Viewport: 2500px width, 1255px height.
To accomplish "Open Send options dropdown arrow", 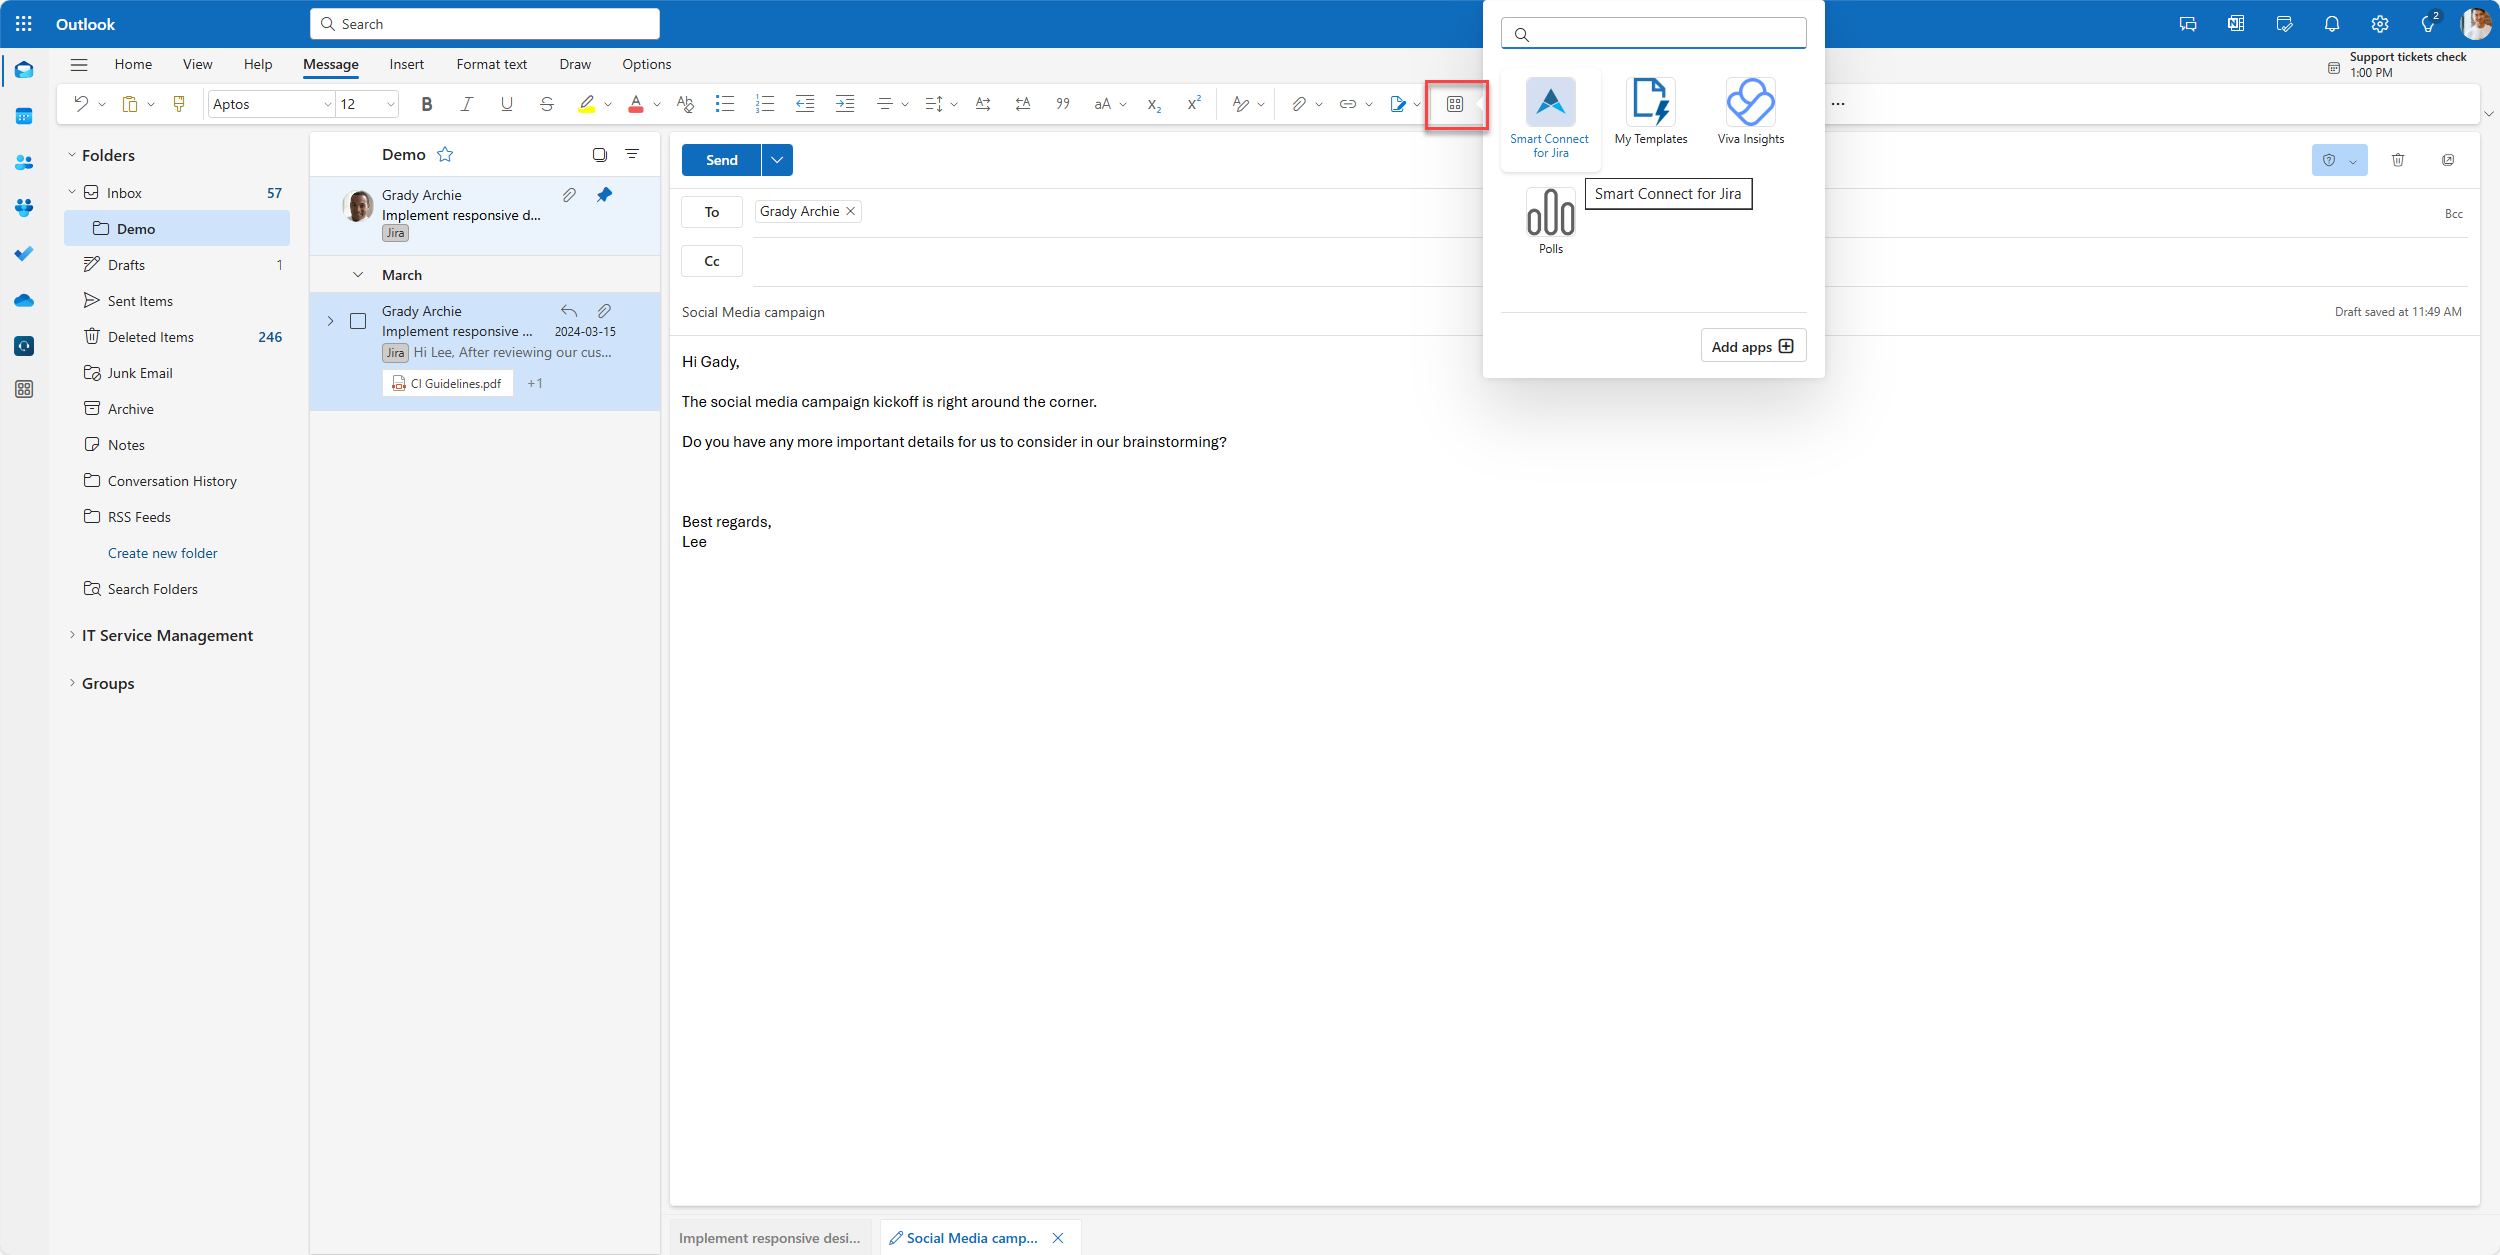I will pyautogui.click(x=777, y=160).
